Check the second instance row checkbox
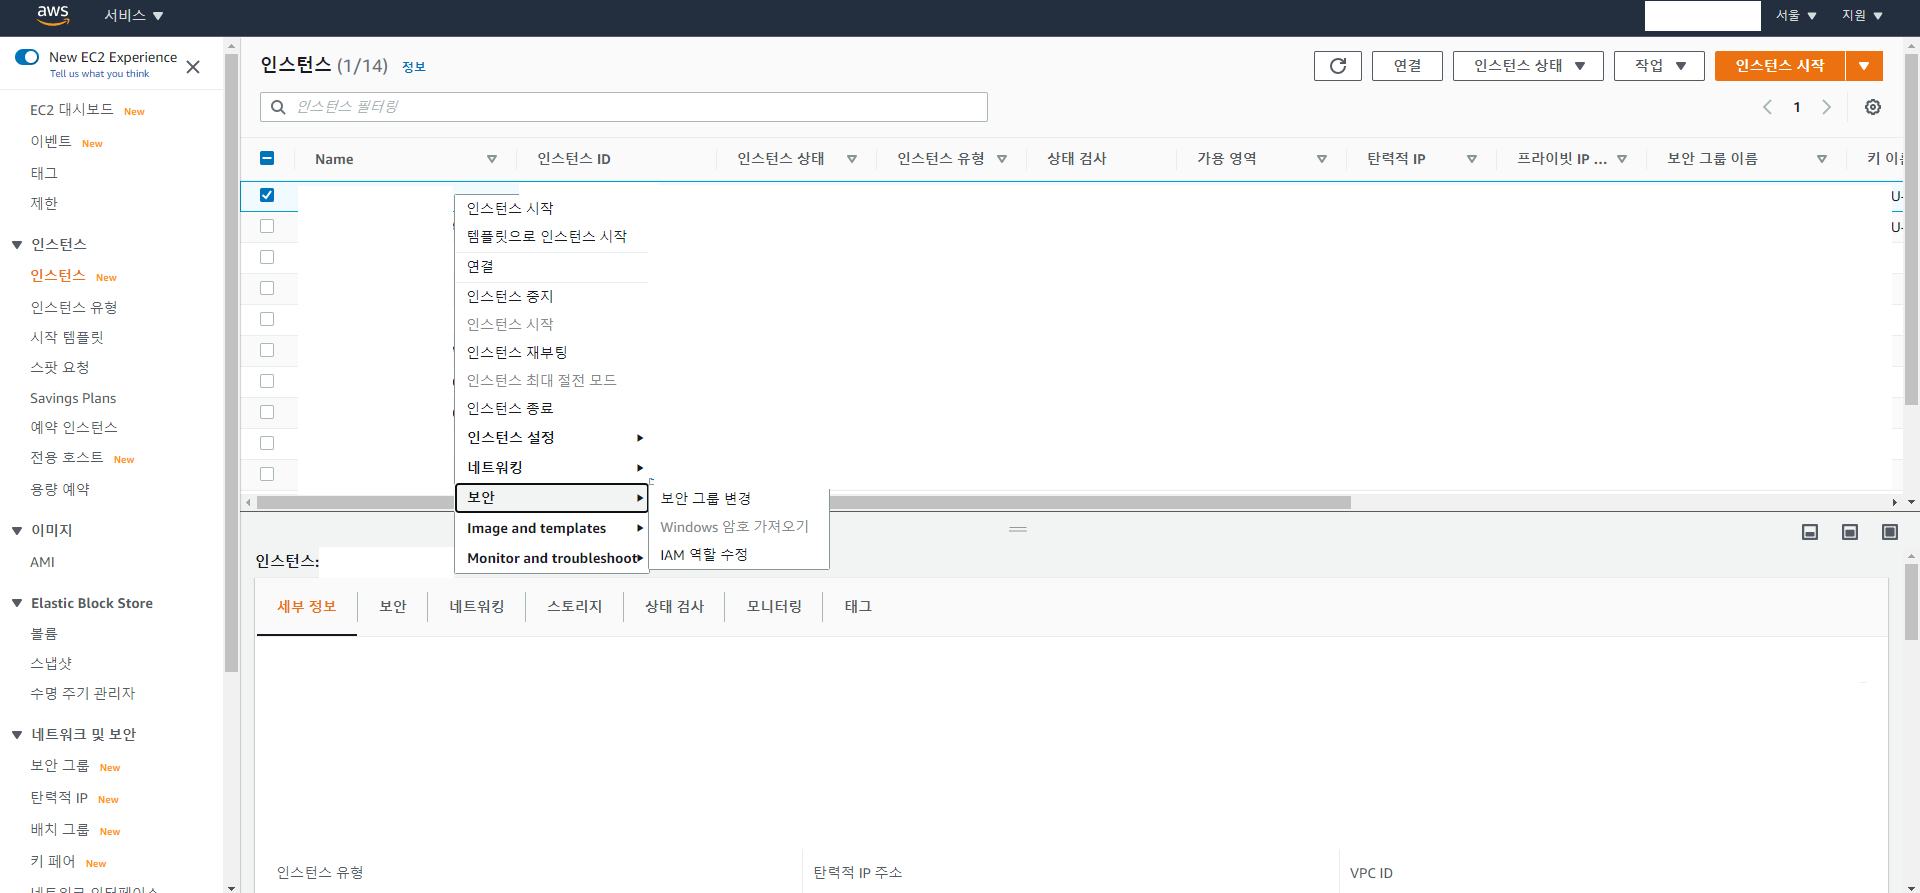 [x=267, y=226]
